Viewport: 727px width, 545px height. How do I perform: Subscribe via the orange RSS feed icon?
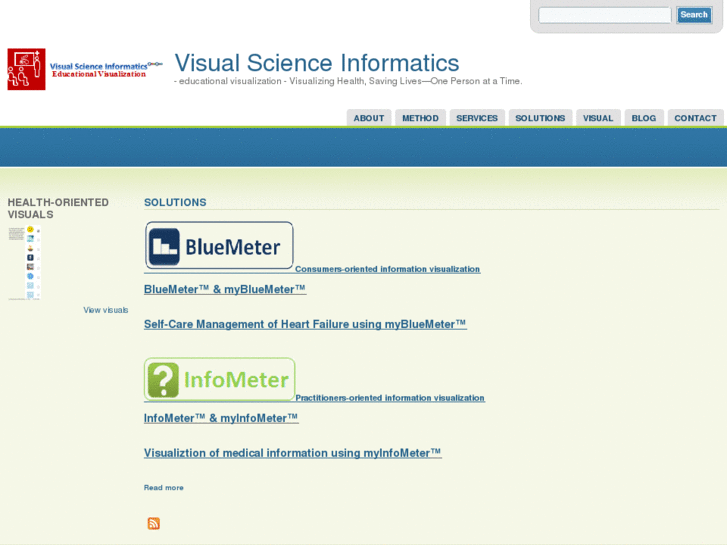153,524
